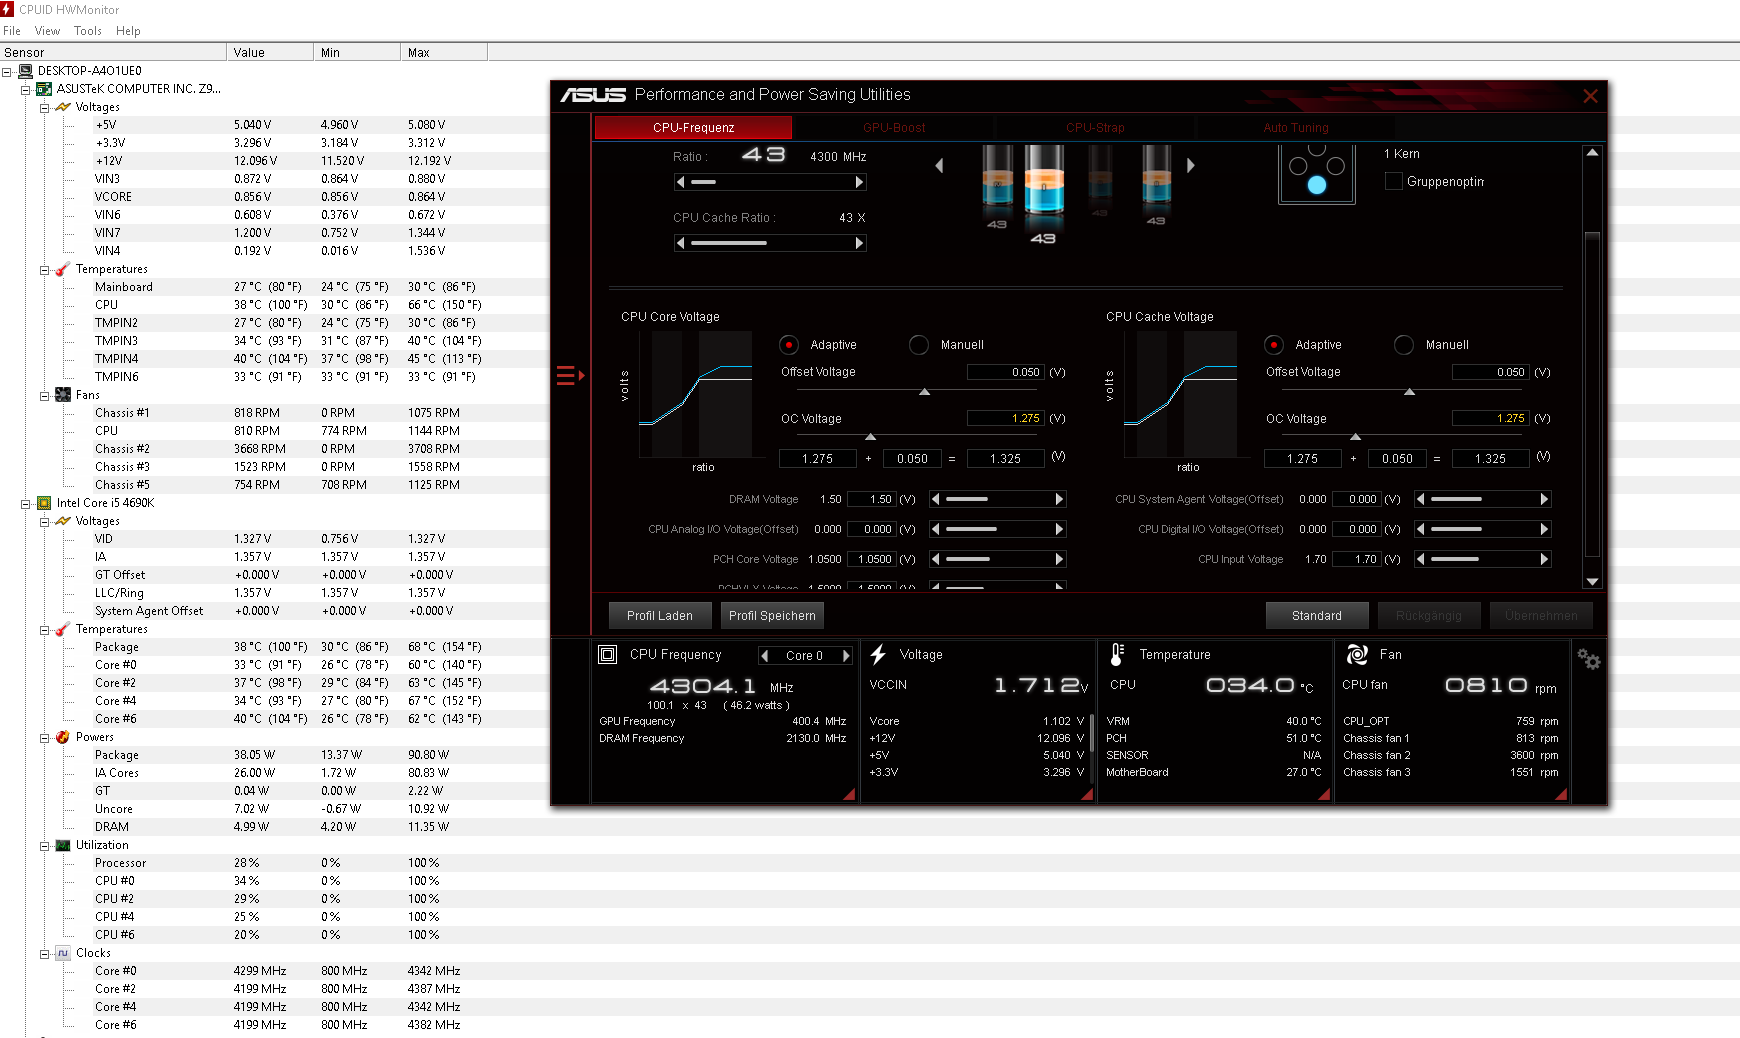Select the highlighted blue CPU core cylinder
Screen dimensions: 1740x1038
tap(1043, 180)
